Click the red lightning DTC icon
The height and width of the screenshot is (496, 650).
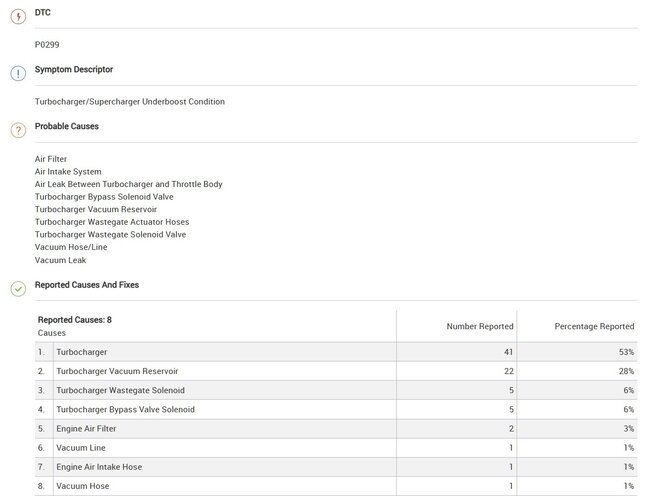tap(18, 17)
